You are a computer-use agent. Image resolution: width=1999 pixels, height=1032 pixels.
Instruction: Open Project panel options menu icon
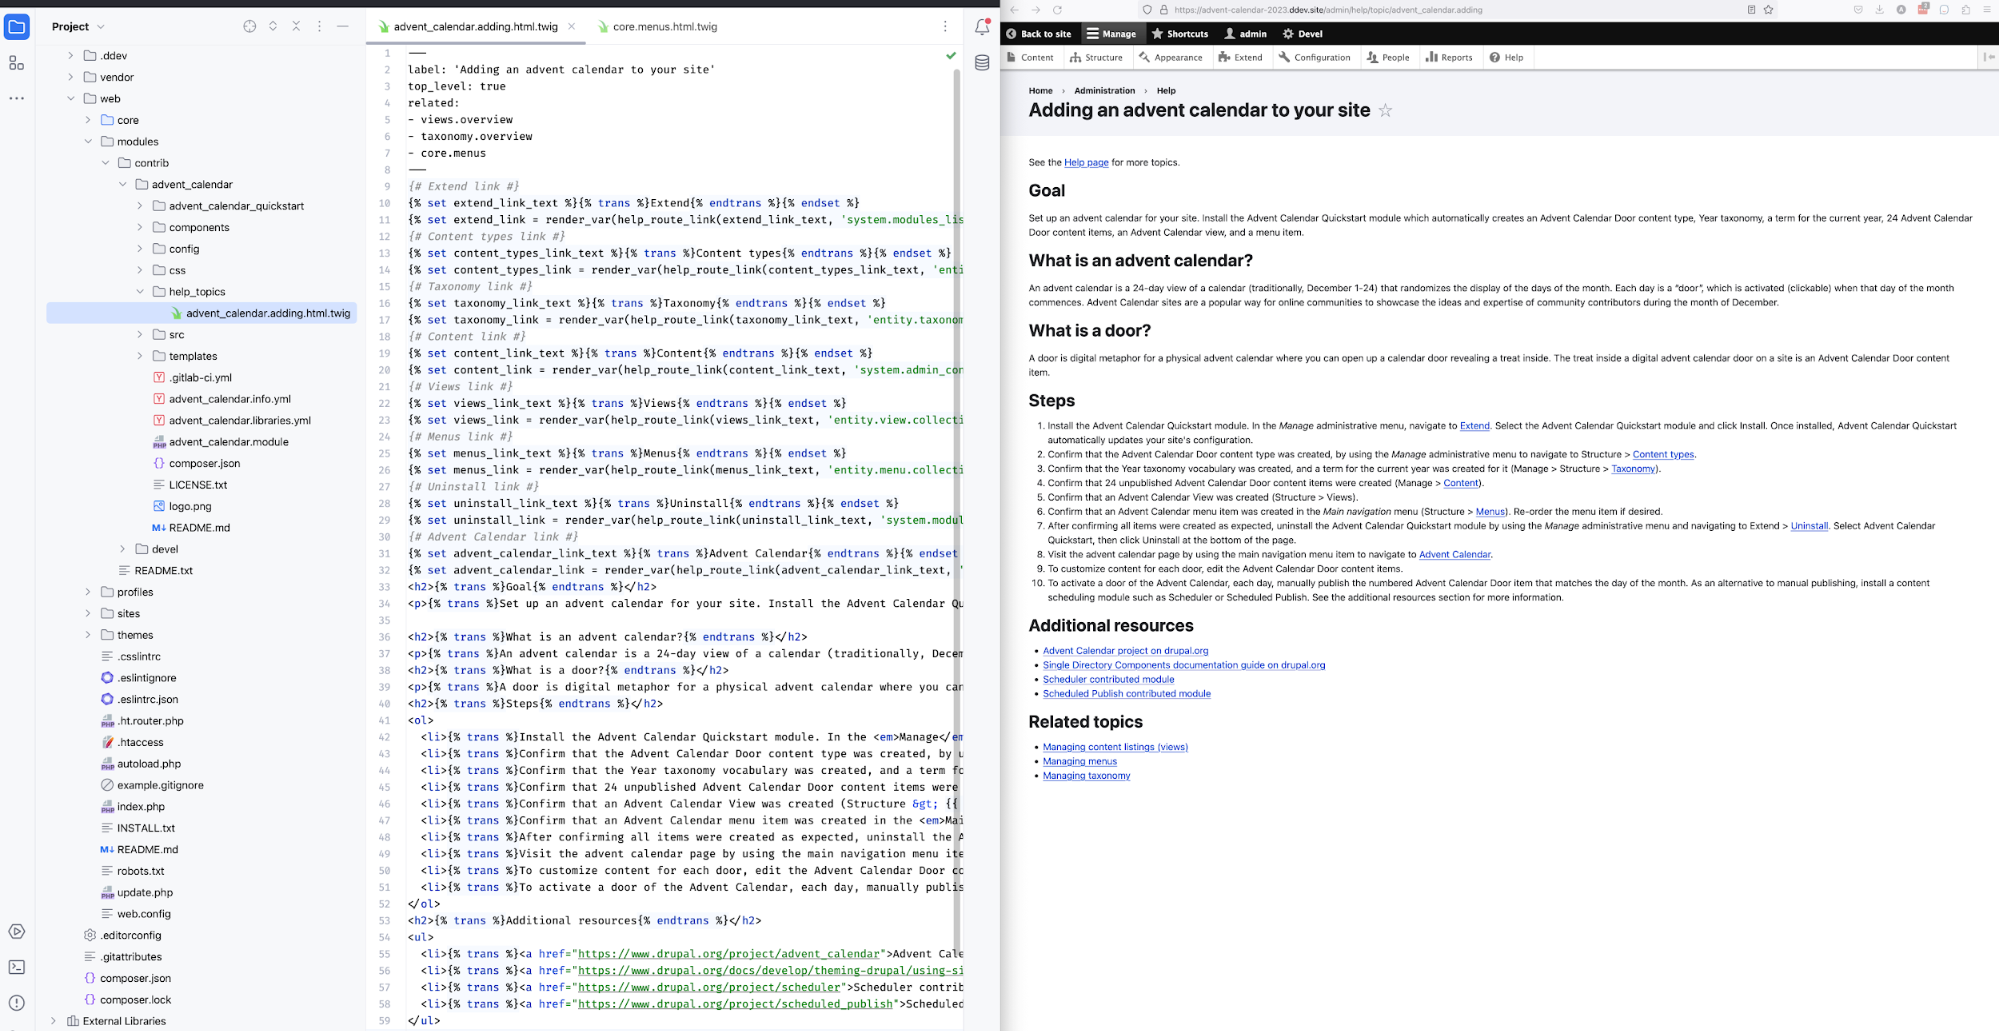click(320, 26)
